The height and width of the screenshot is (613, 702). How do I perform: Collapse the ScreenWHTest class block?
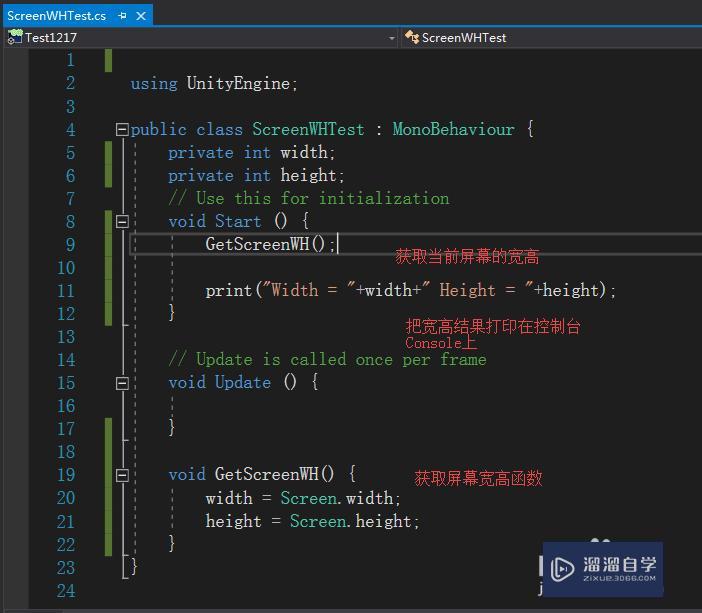[x=122, y=130]
